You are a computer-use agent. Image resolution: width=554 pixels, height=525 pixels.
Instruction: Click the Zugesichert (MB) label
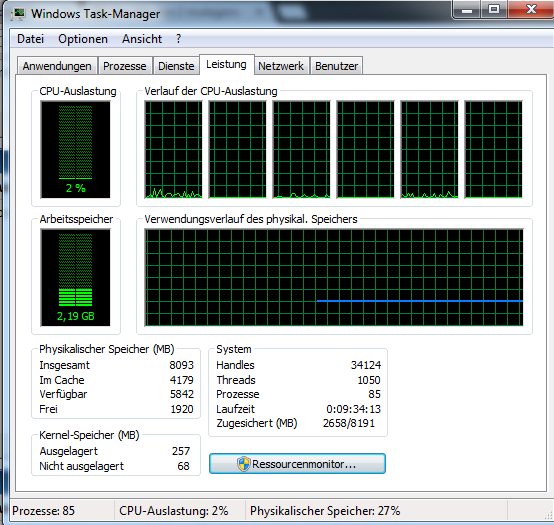(257, 423)
